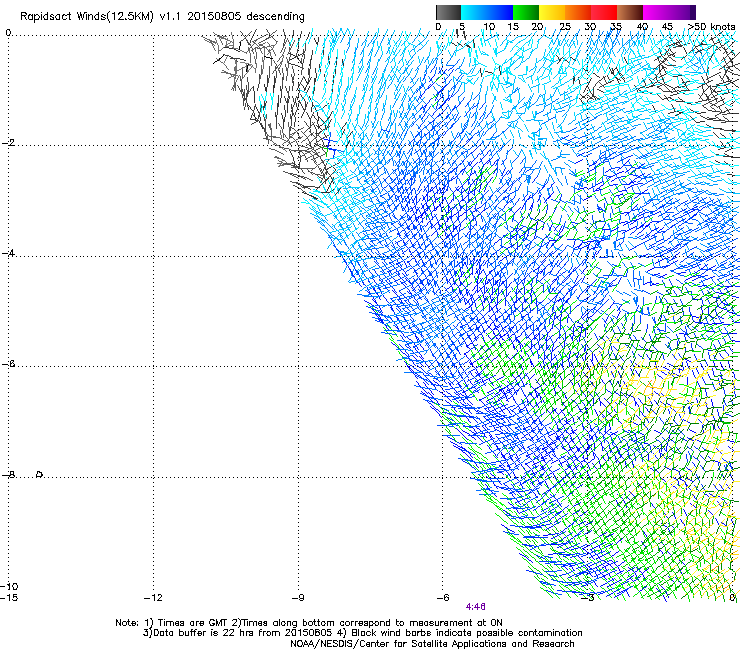Click the "-15" longitude axis label
The image size is (740, 650).
point(9,598)
